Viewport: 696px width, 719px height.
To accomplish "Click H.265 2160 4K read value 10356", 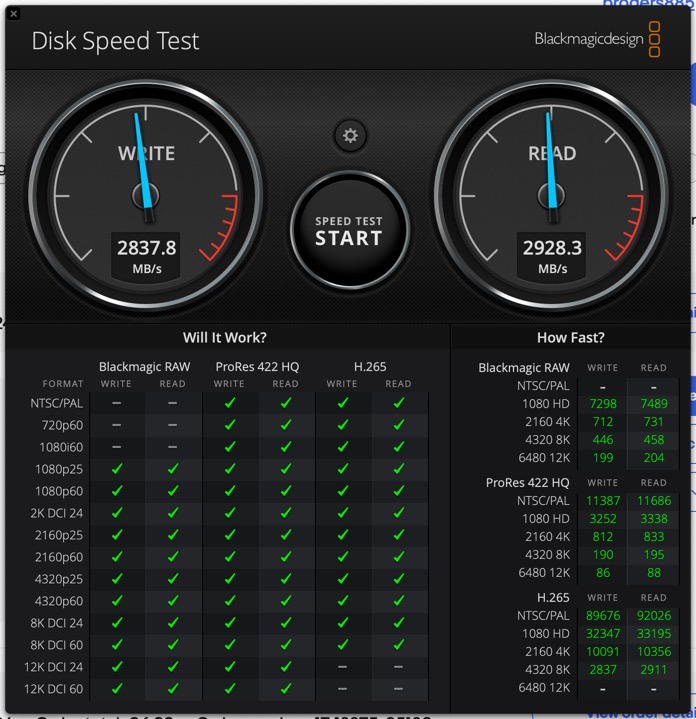I will 654,652.
